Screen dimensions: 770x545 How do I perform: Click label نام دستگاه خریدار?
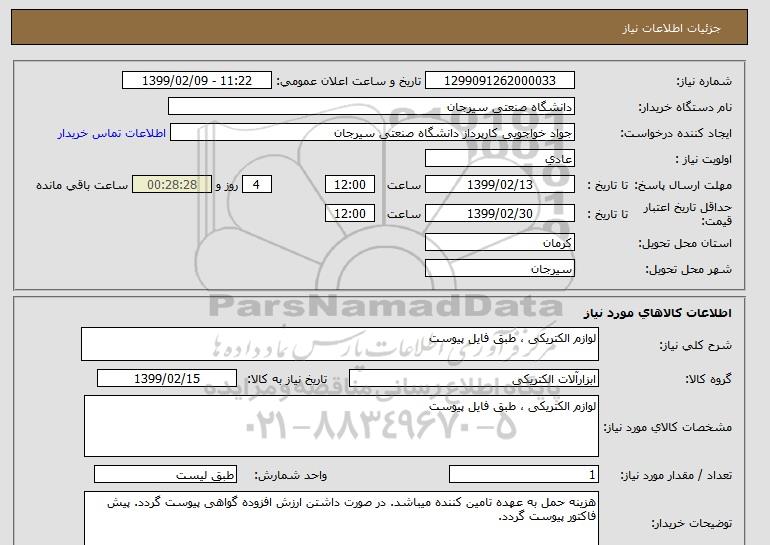pyautogui.click(x=685, y=107)
